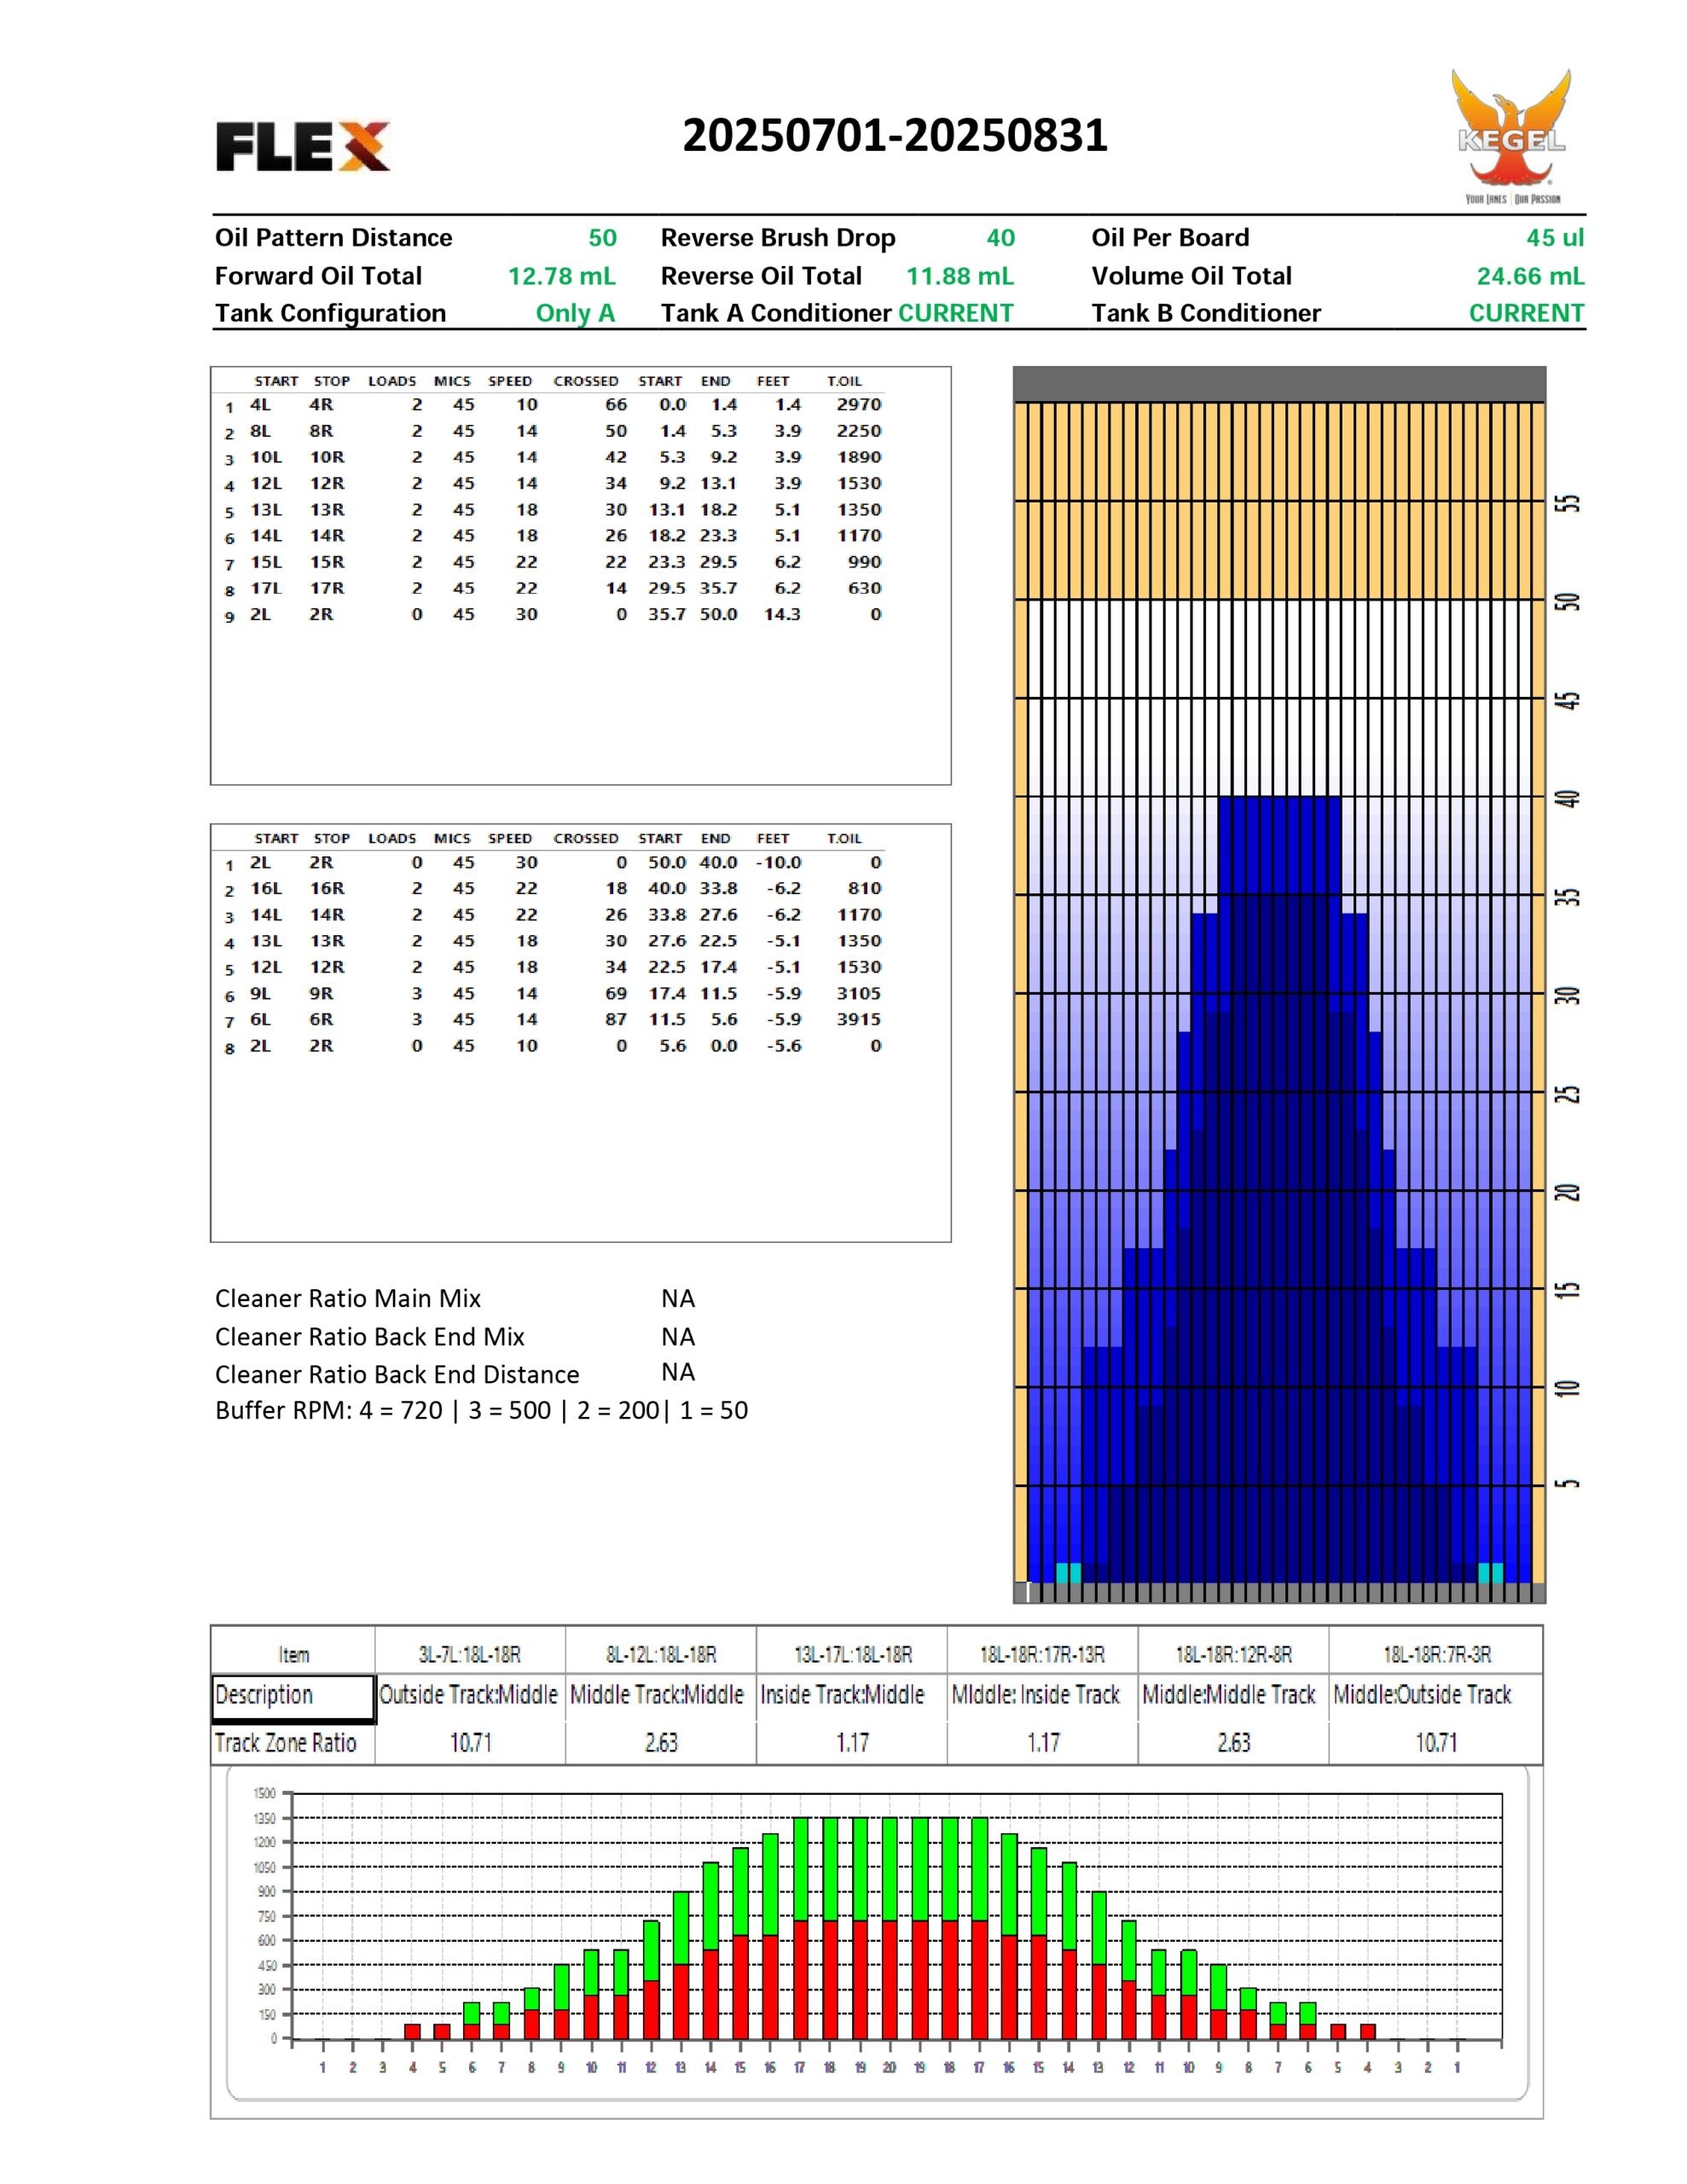The width and height of the screenshot is (1687, 2184).
Task: Click the 16L start cell in reverse table
Action: click(266, 888)
